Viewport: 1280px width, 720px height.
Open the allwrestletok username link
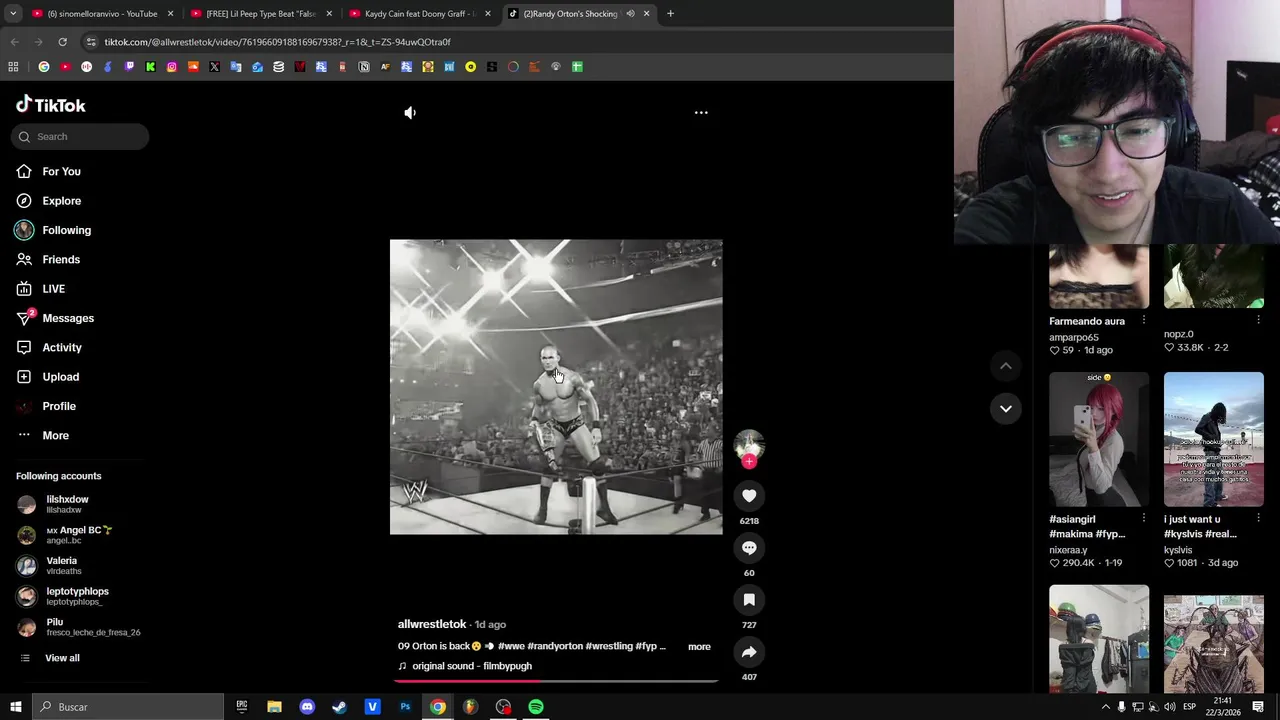pyautogui.click(x=432, y=624)
